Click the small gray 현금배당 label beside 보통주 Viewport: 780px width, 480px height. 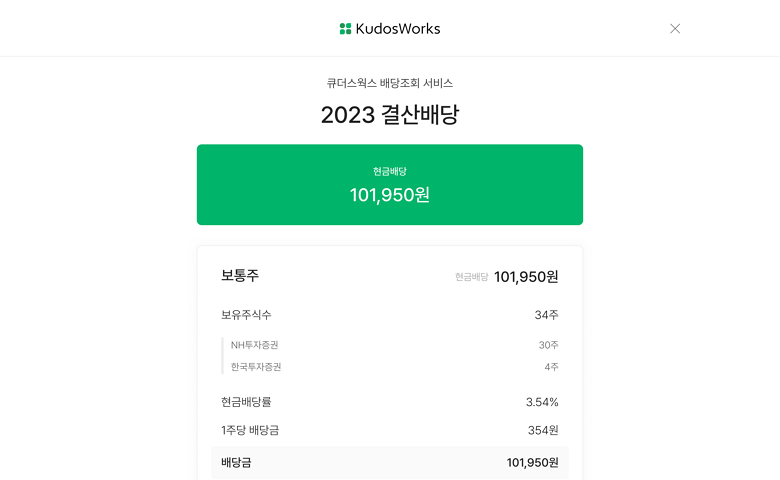click(x=472, y=277)
